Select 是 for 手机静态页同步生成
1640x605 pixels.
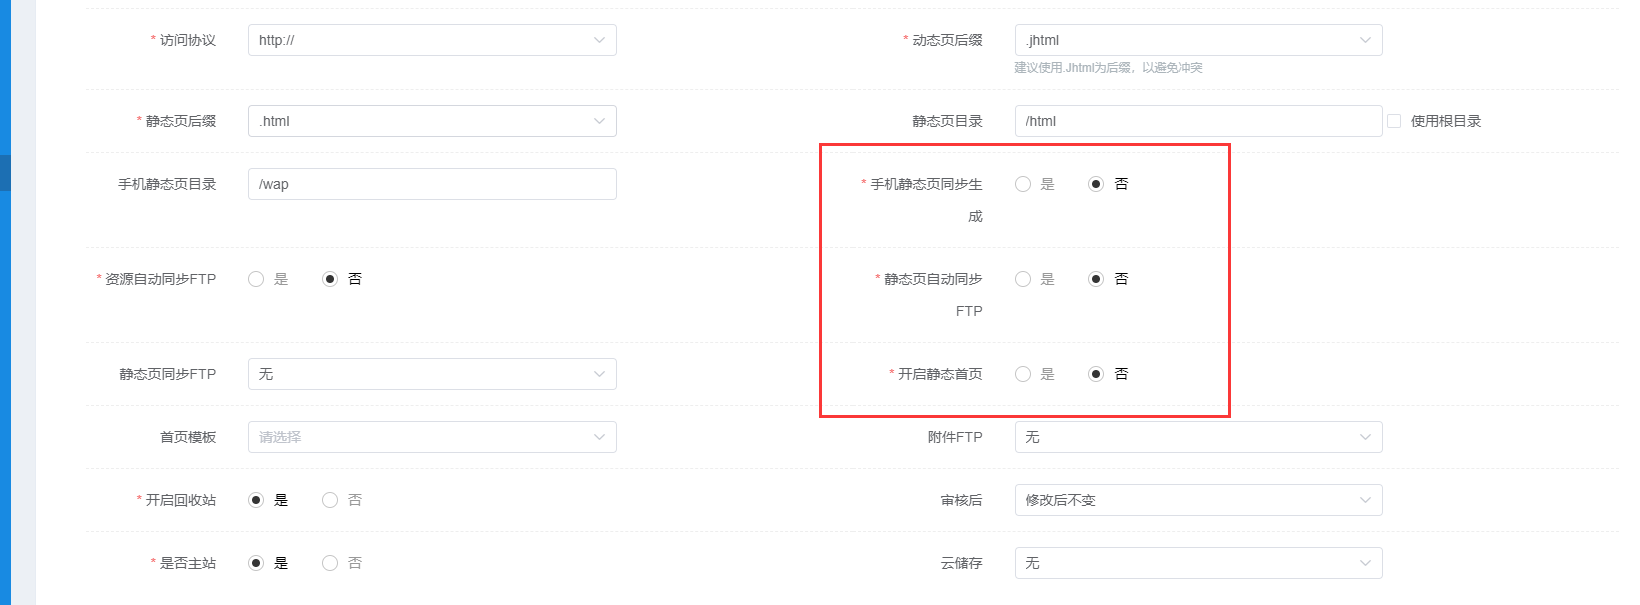pyautogui.click(x=1023, y=184)
